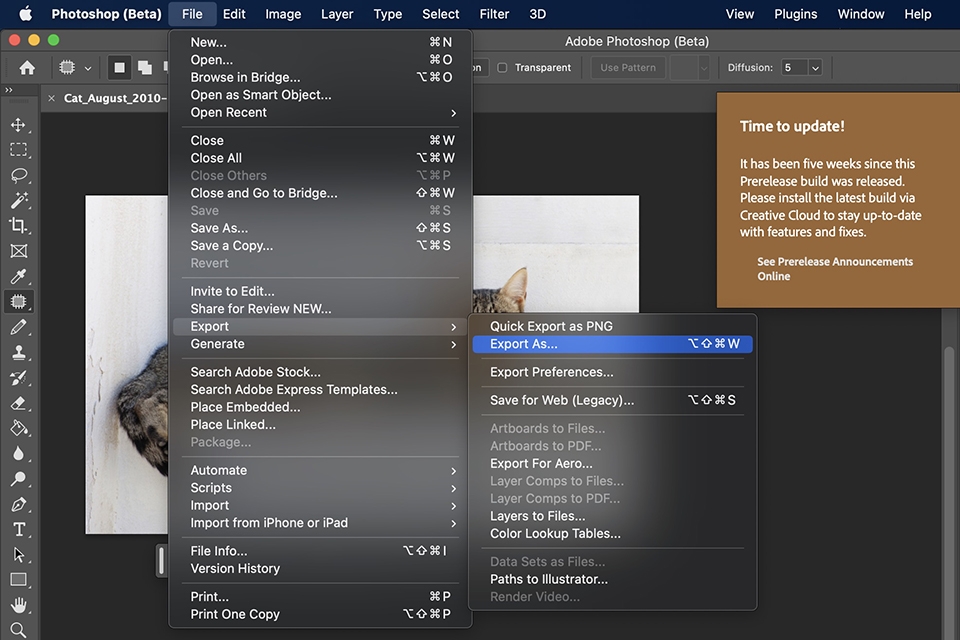Select the Frame tool

[x=18, y=251]
